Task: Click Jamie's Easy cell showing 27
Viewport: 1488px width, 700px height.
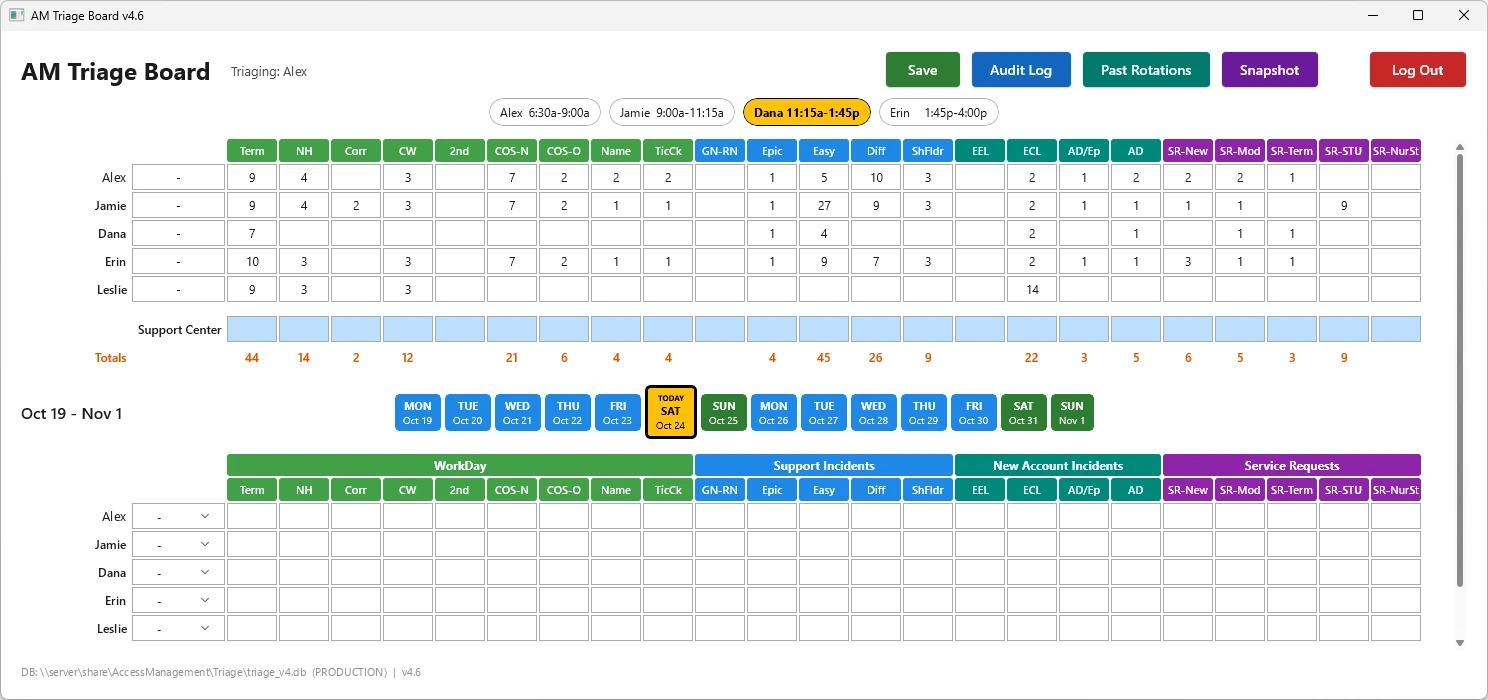Action: pyautogui.click(x=824, y=205)
